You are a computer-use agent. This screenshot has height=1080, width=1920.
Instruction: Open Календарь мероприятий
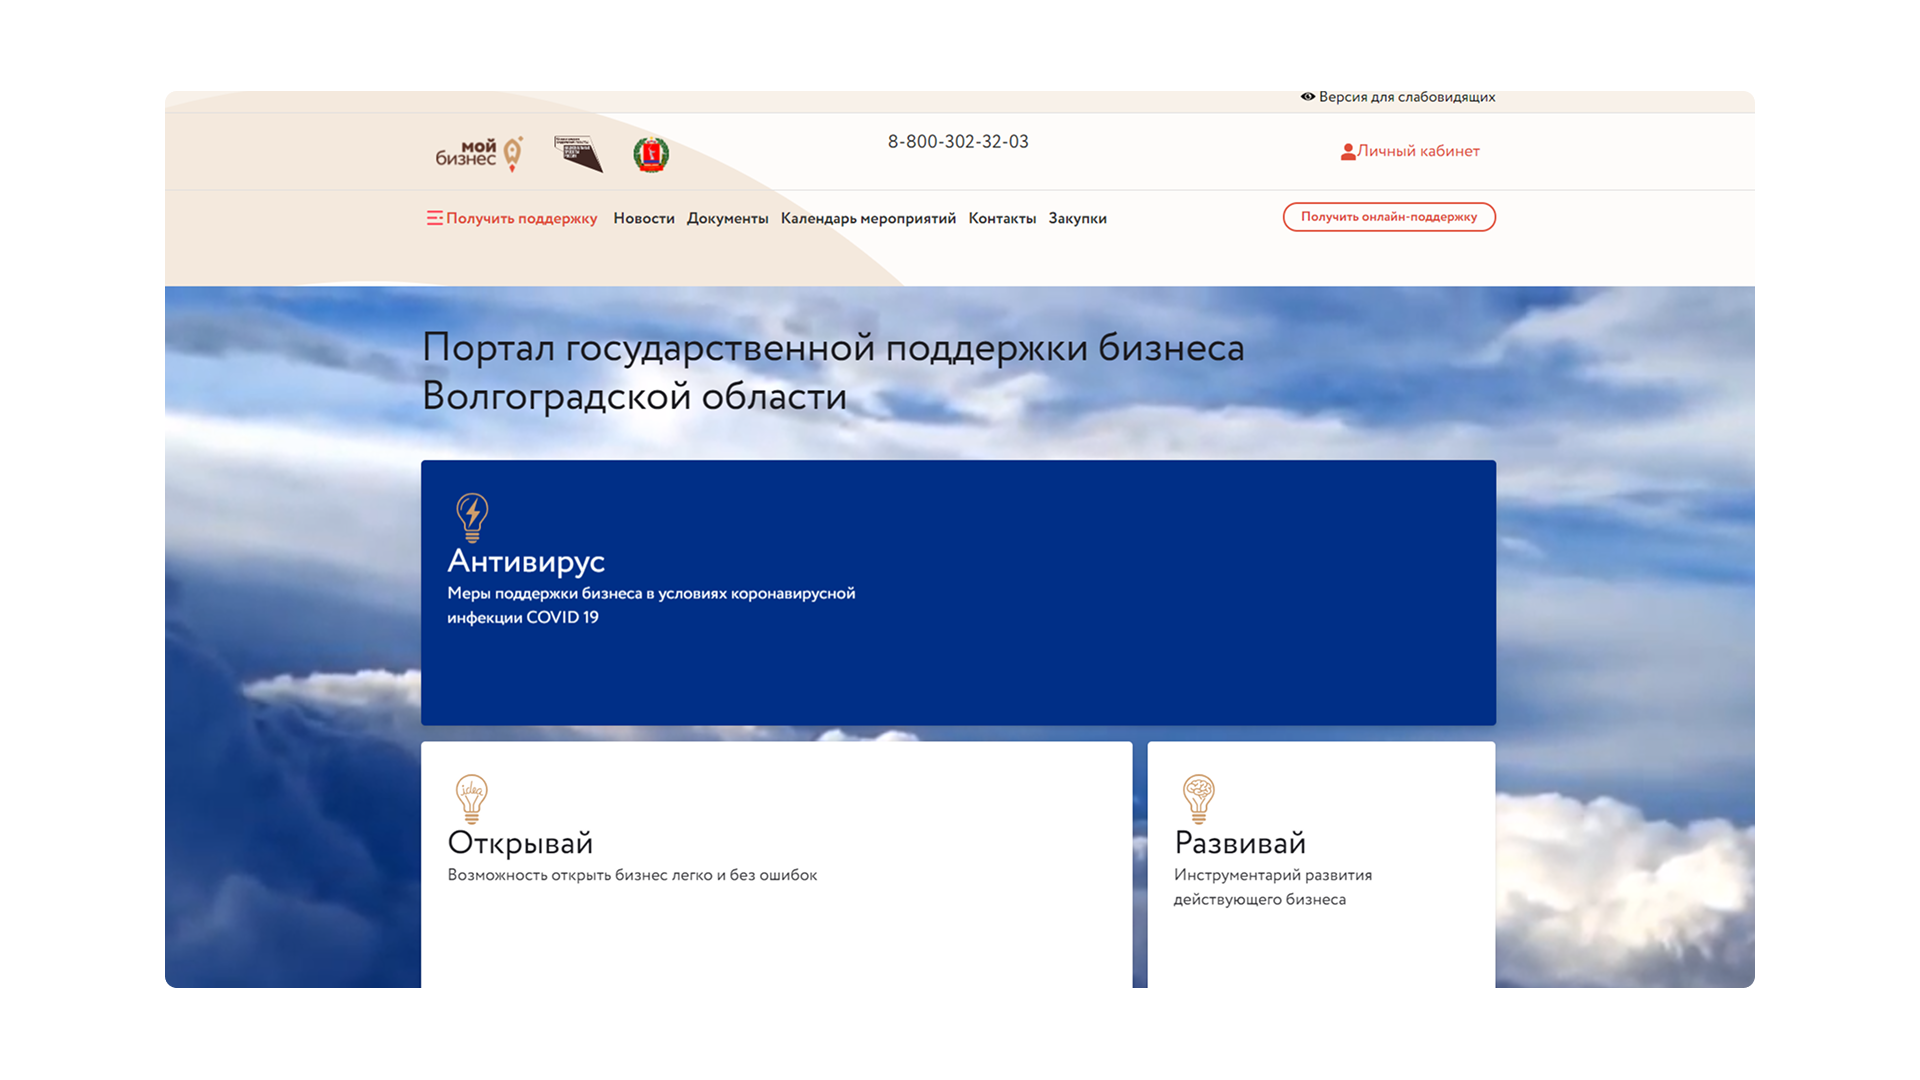pyautogui.click(x=868, y=217)
